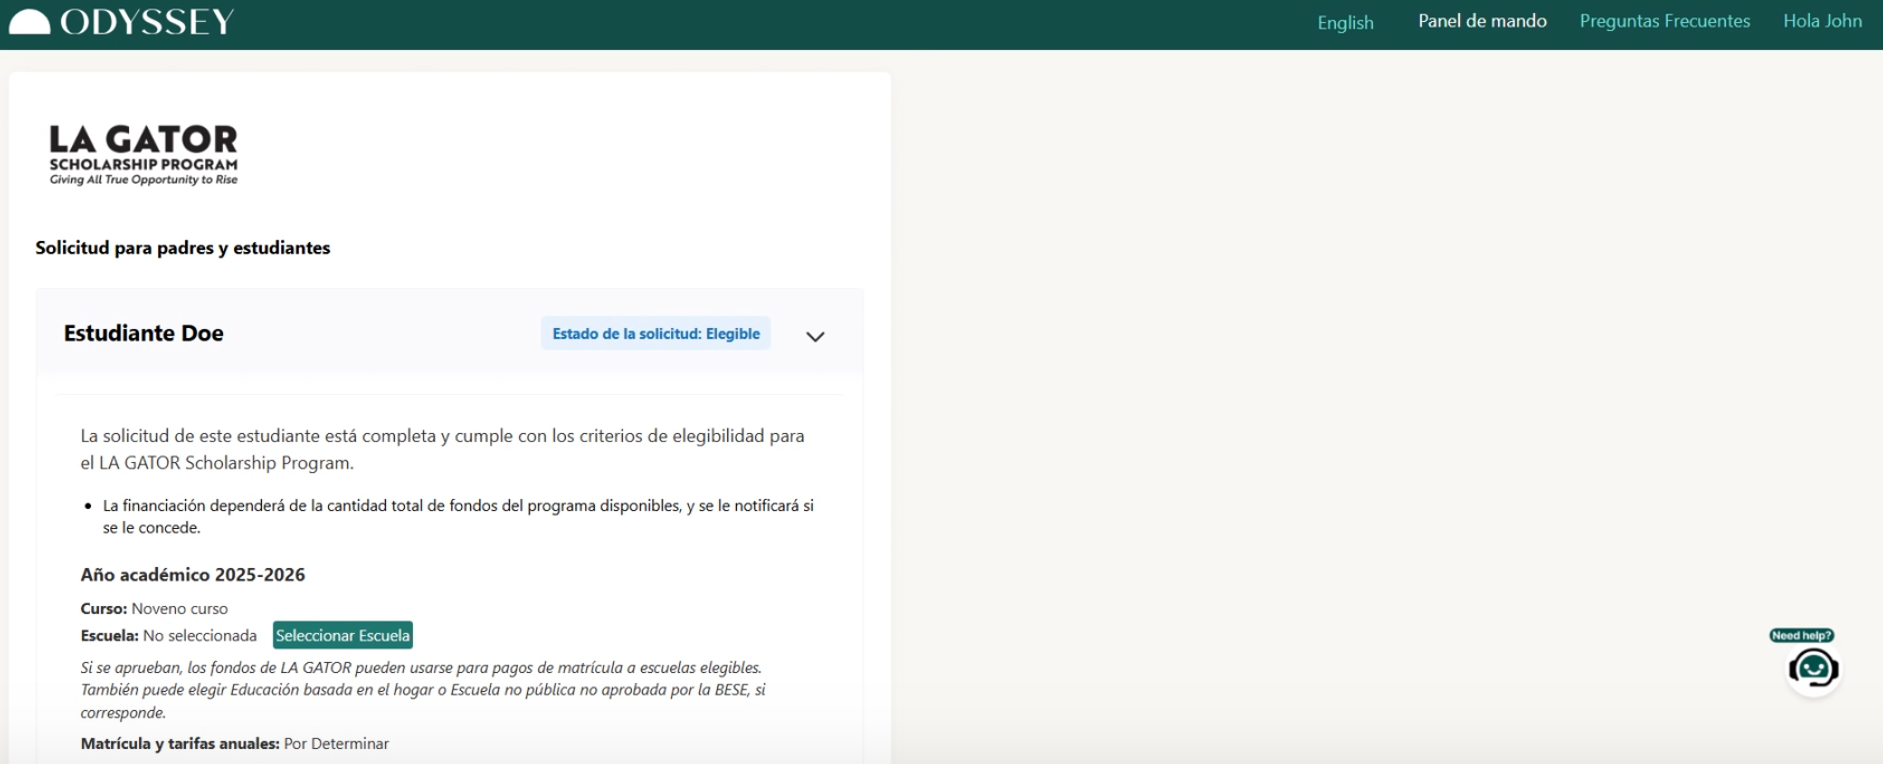This screenshot has height=764, width=1883.
Task: Click the Solicitud para padres y estudiantes heading
Action: click(x=183, y=247)
